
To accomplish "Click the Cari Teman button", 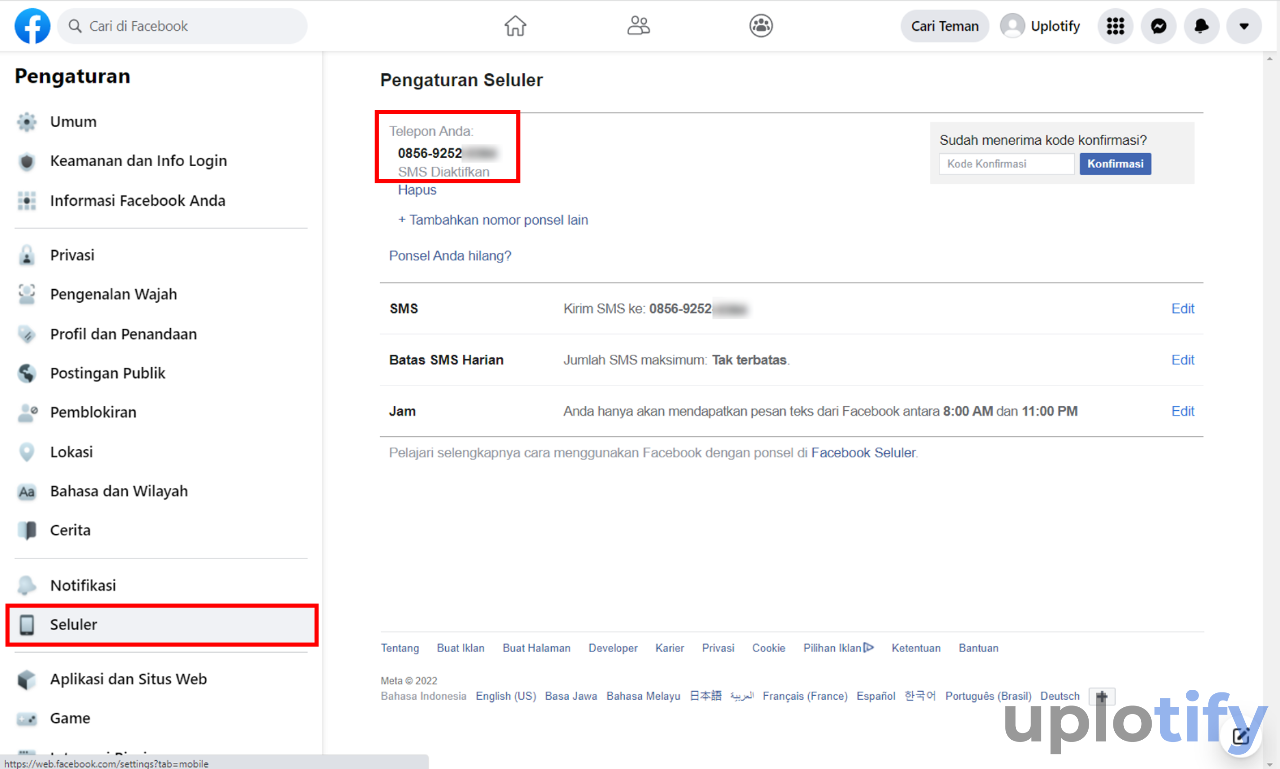I will (x=945, y=26).
